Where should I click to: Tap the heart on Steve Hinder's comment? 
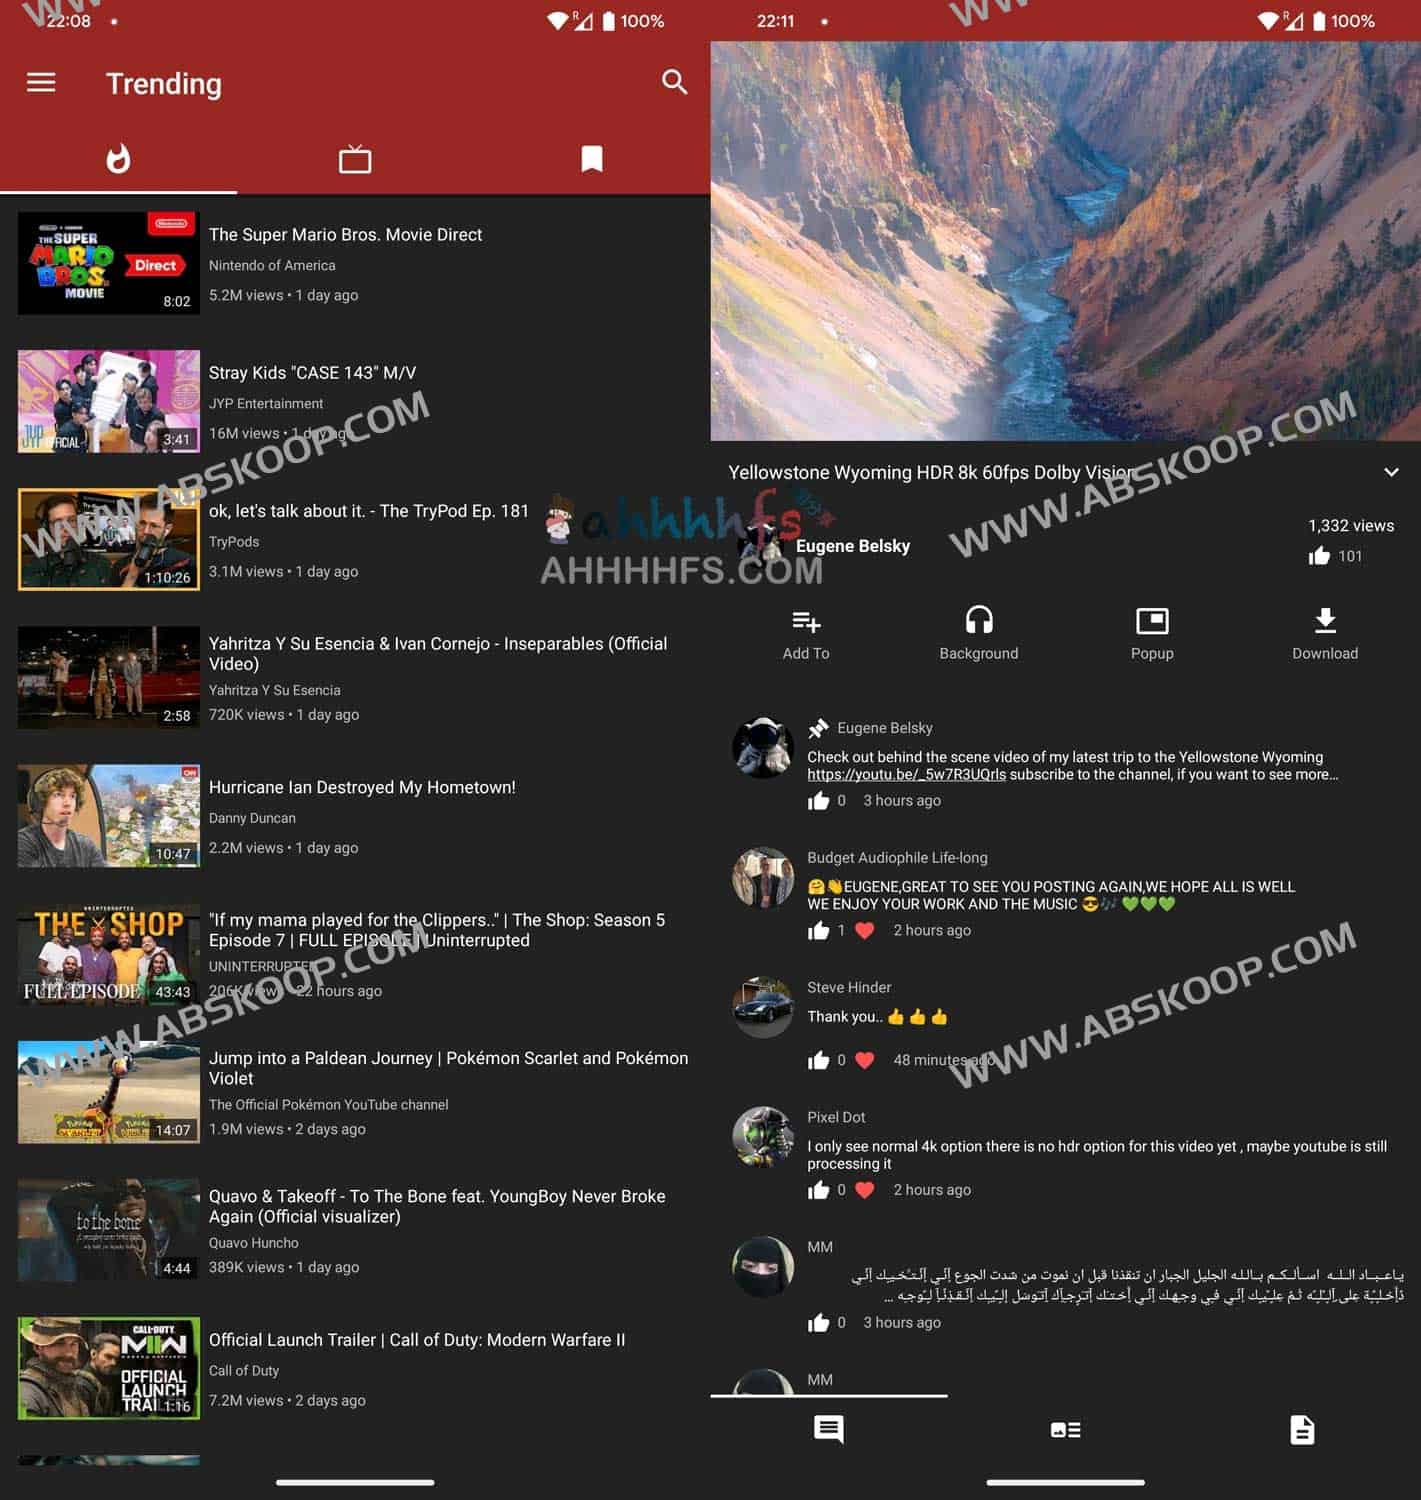tap(864, 1059)
